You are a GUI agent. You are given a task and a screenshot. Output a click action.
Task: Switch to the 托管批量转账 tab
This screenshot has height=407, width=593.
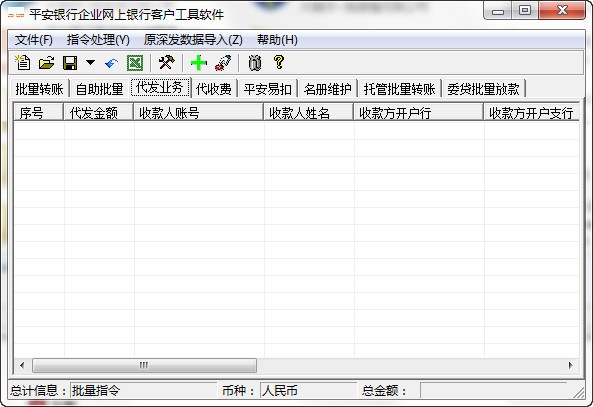pyautogui.click(x=399, y=89)
